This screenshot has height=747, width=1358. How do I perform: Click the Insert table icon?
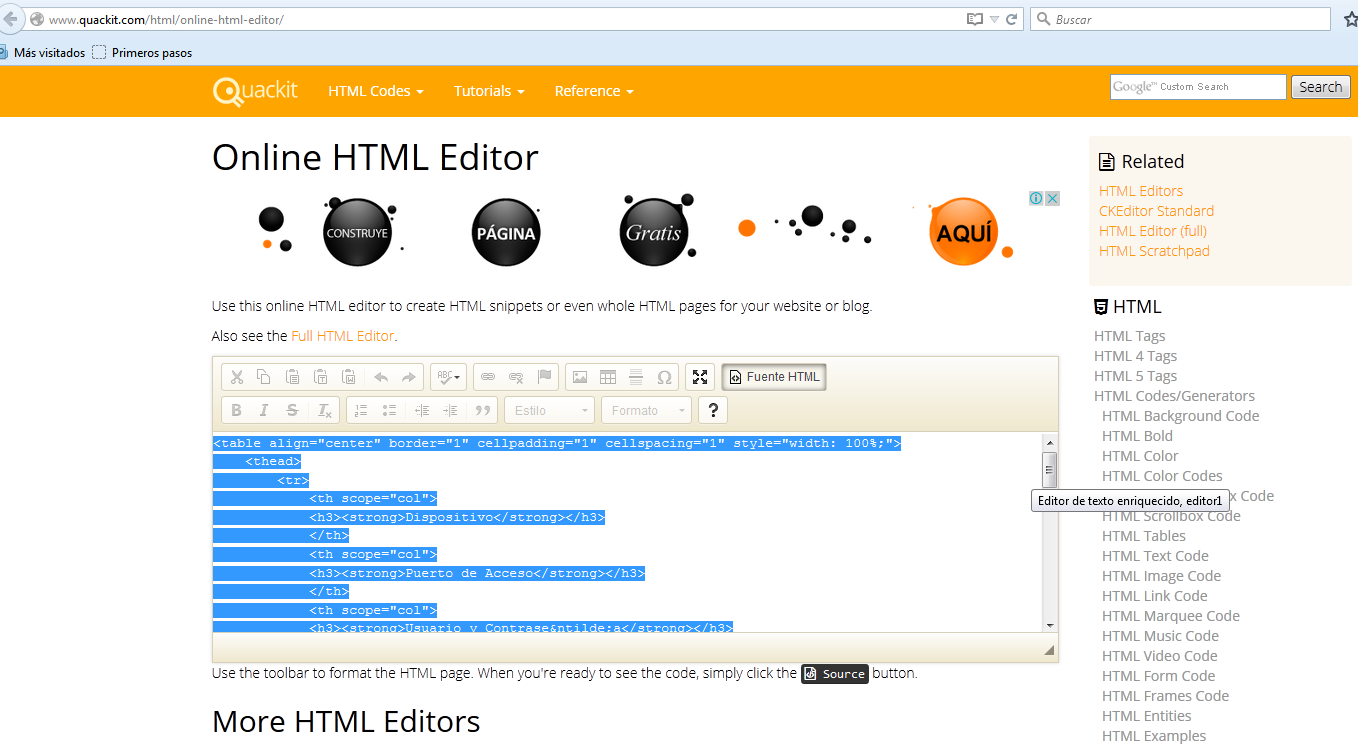[x=608, y=377]
